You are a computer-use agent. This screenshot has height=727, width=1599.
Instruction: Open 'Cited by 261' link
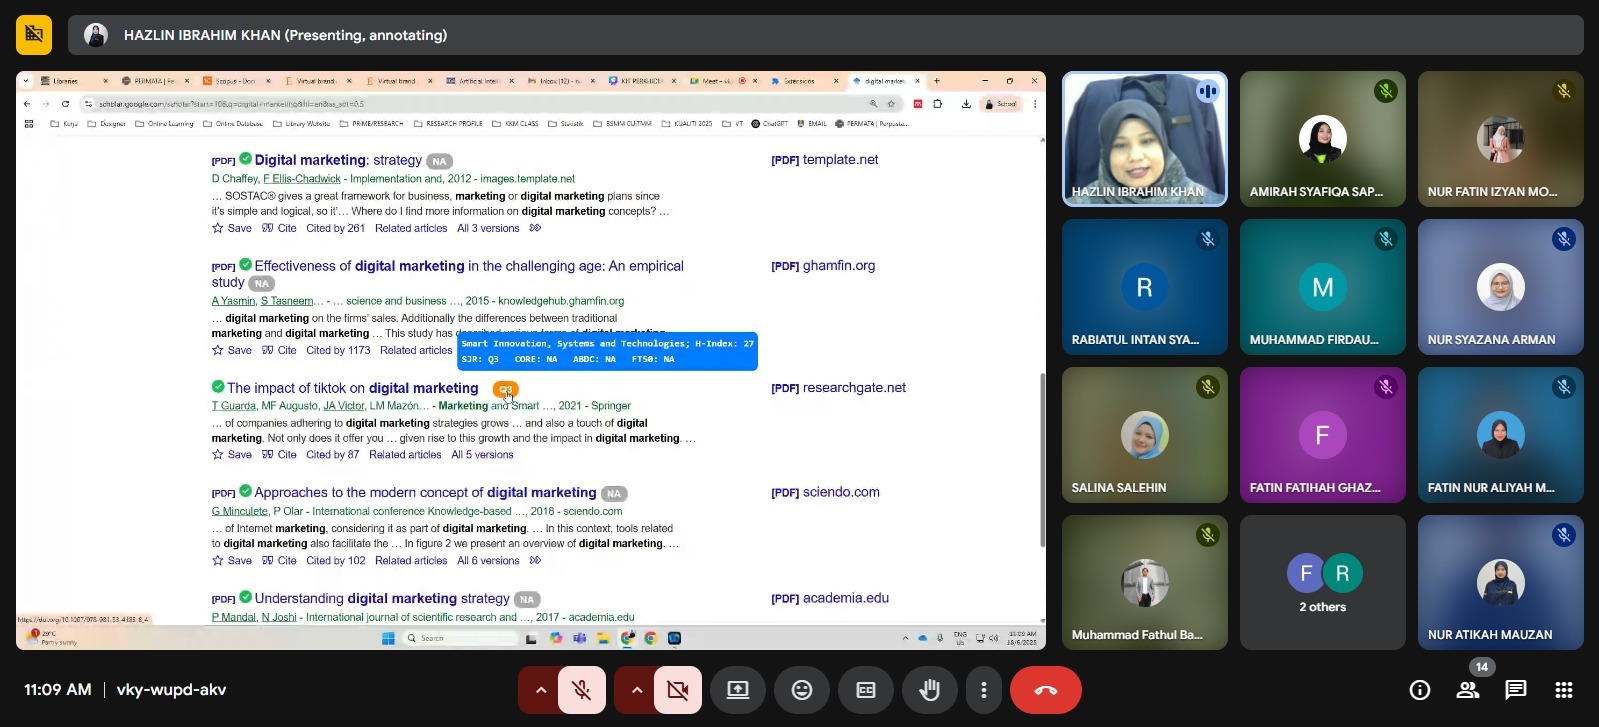coord(335,228)
